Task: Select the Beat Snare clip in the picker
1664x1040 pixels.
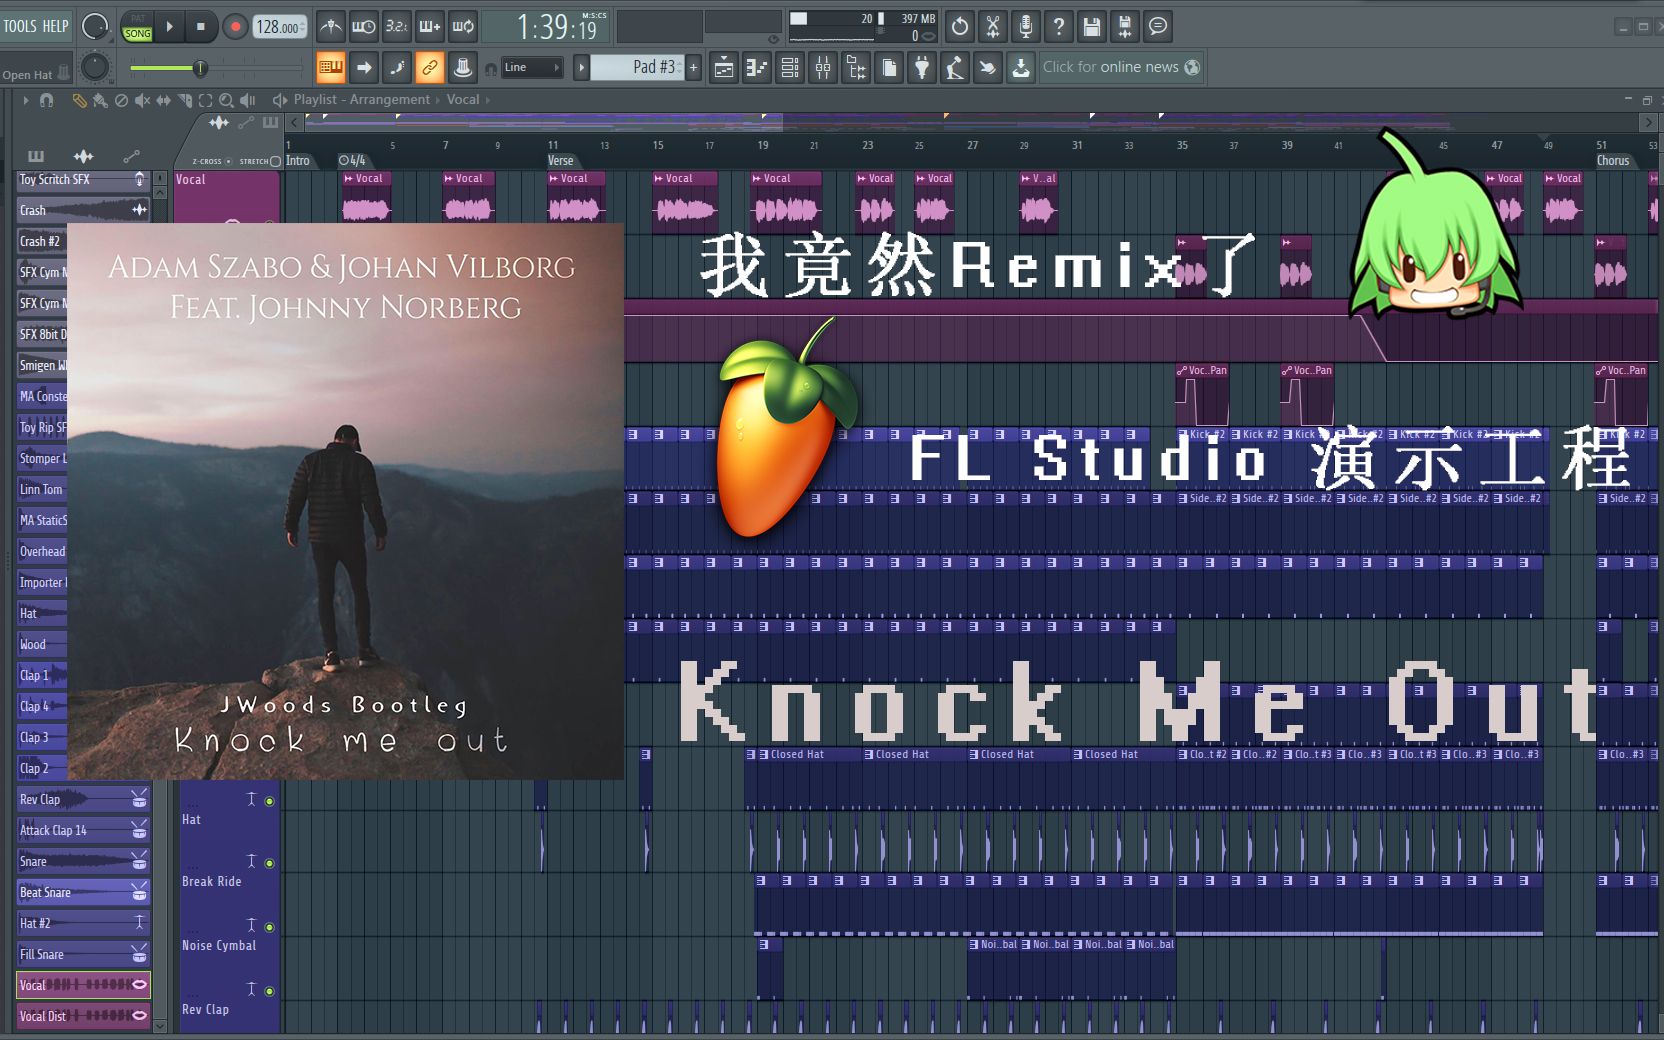Action: 83,892
